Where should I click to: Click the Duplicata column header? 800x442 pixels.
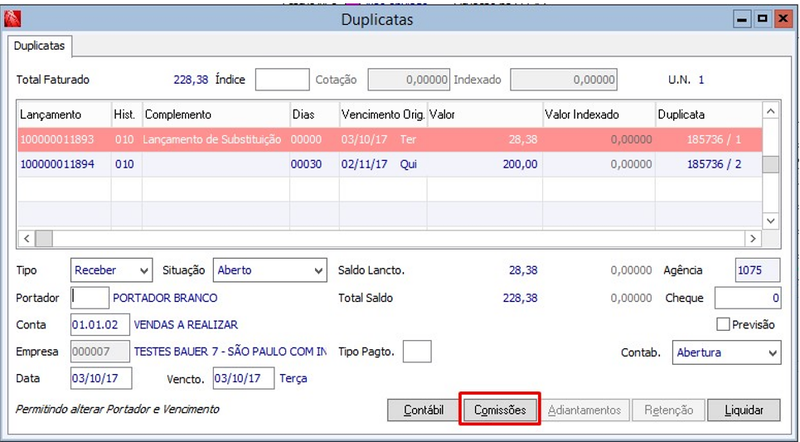[709, 114]
